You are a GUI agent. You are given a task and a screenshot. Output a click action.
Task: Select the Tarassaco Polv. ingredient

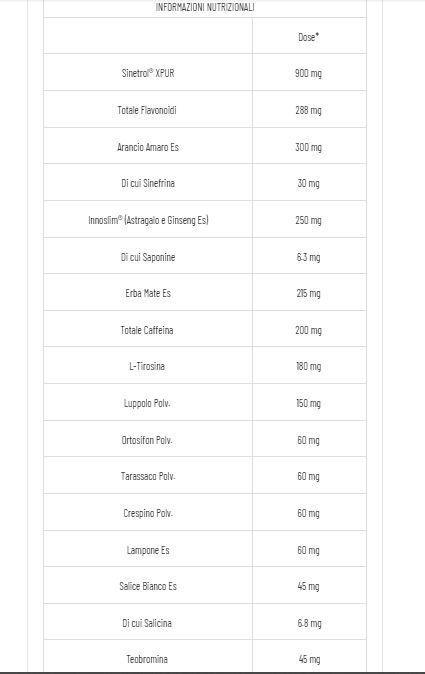(148, 476)
